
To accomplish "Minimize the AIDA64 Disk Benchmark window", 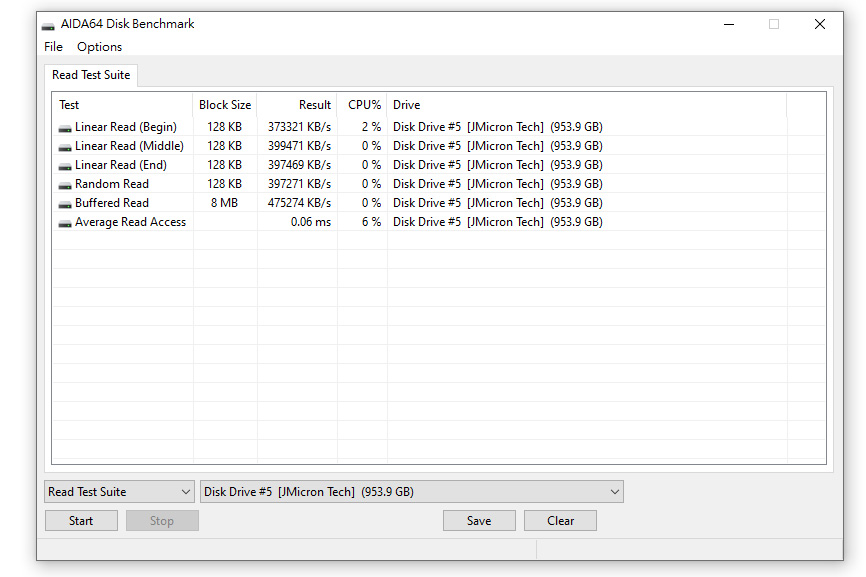I will point(729,24).
